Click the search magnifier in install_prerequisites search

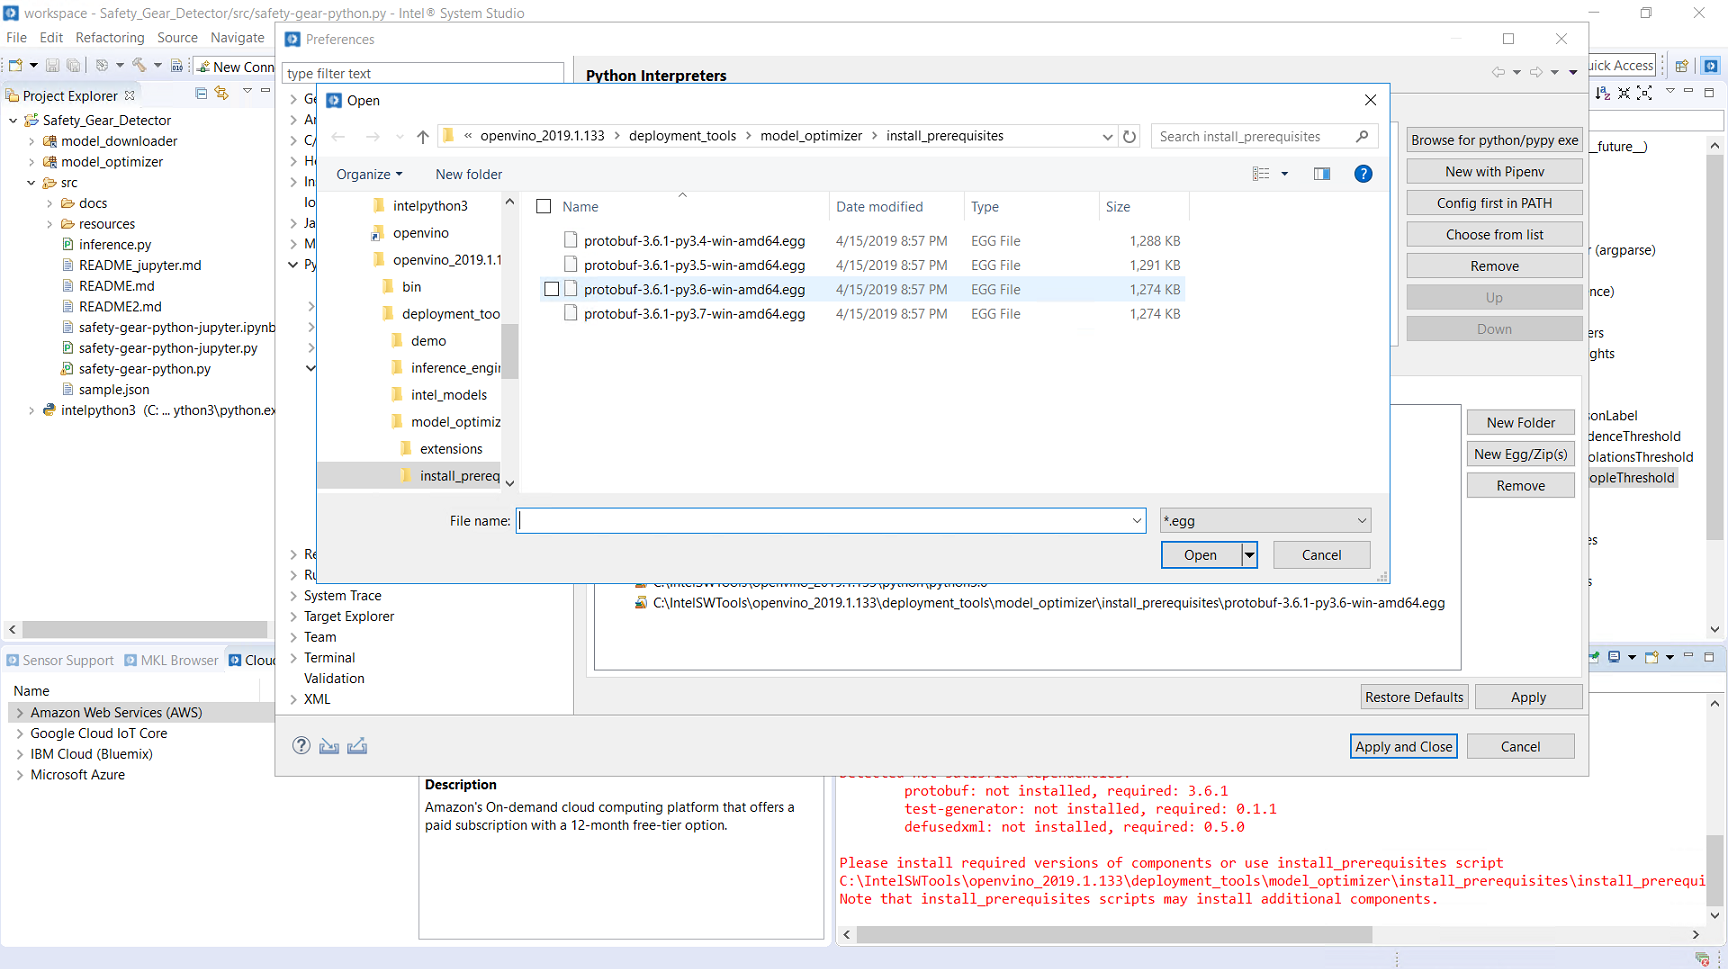point(1362,136)
